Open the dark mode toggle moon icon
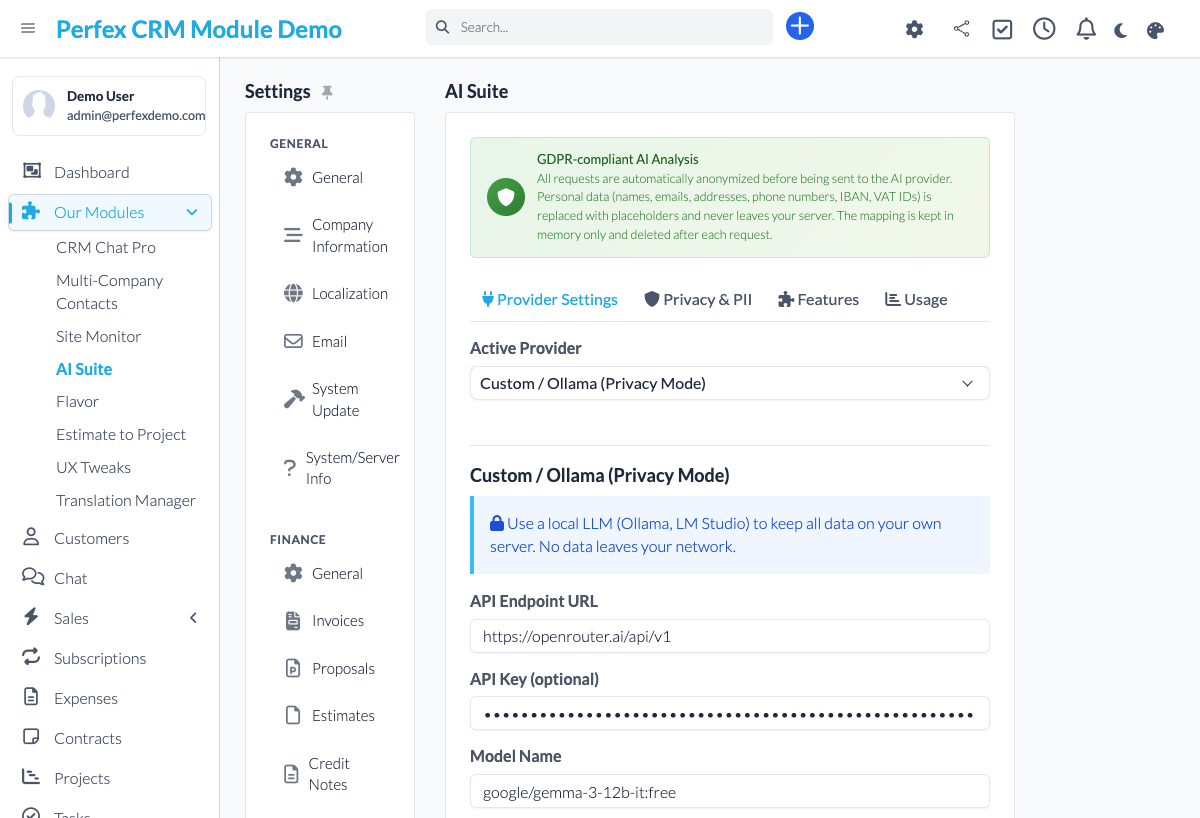 point(1120,29)
